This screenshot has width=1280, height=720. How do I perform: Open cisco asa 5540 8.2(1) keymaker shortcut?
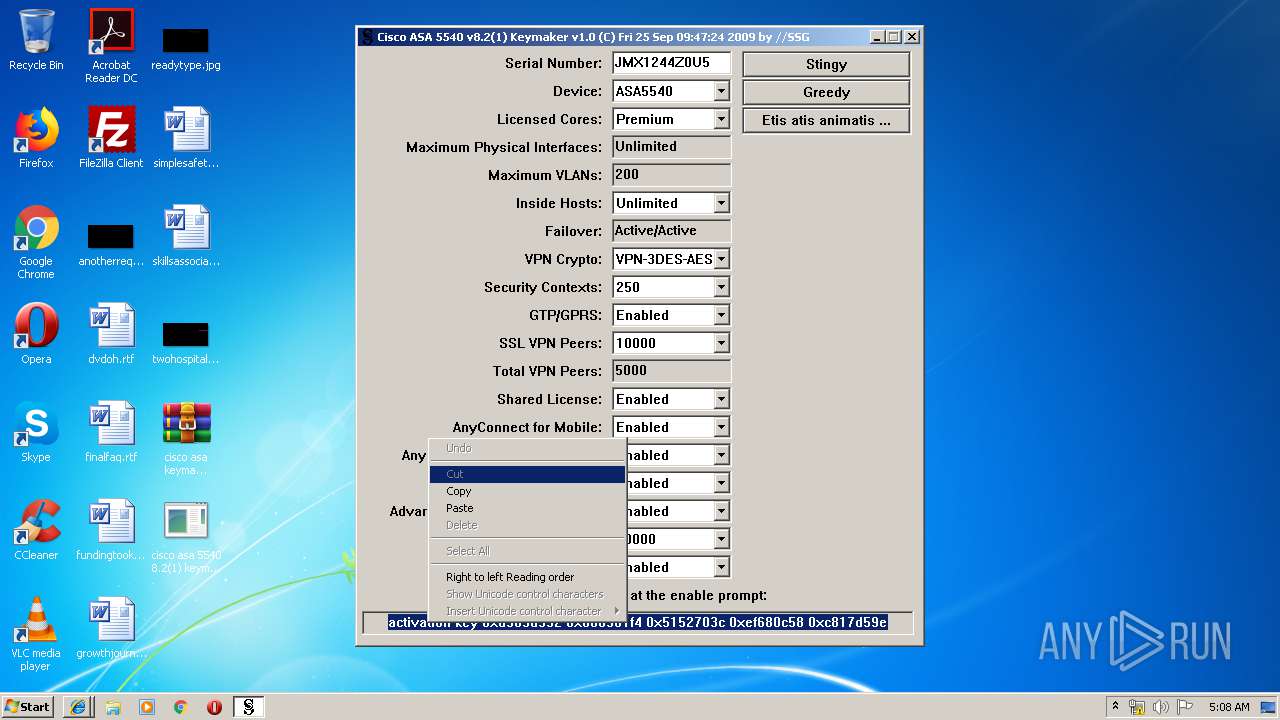pyautogui.click(x=186, y=537)
